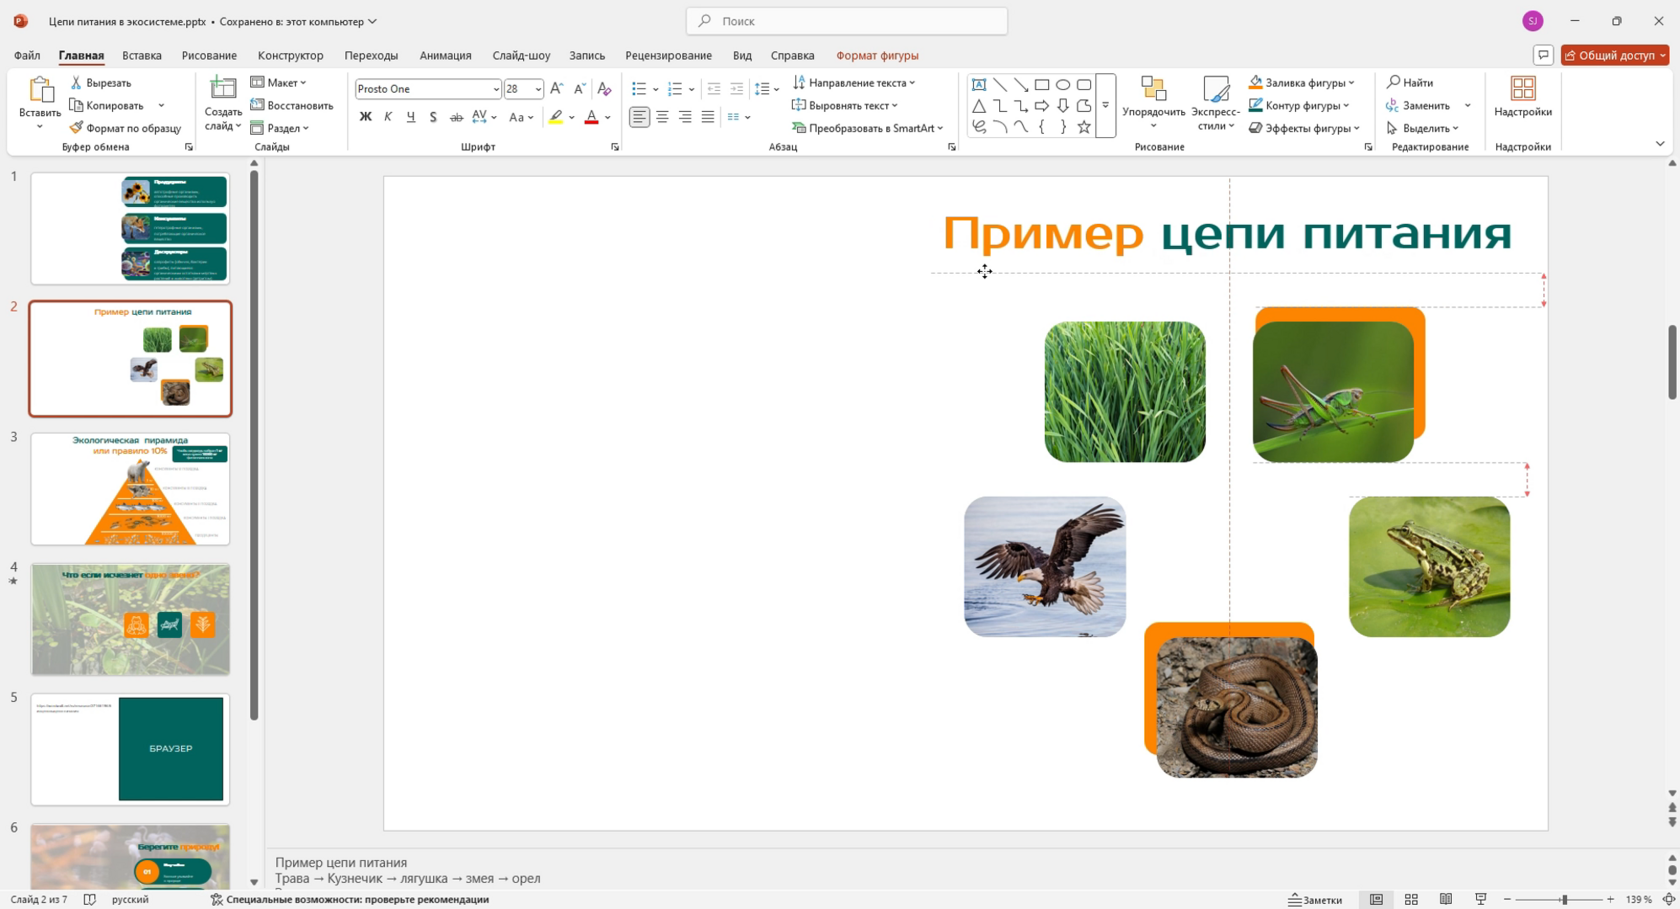
Task: Pick the five-point star shape
Action: tap(1084, 127)
